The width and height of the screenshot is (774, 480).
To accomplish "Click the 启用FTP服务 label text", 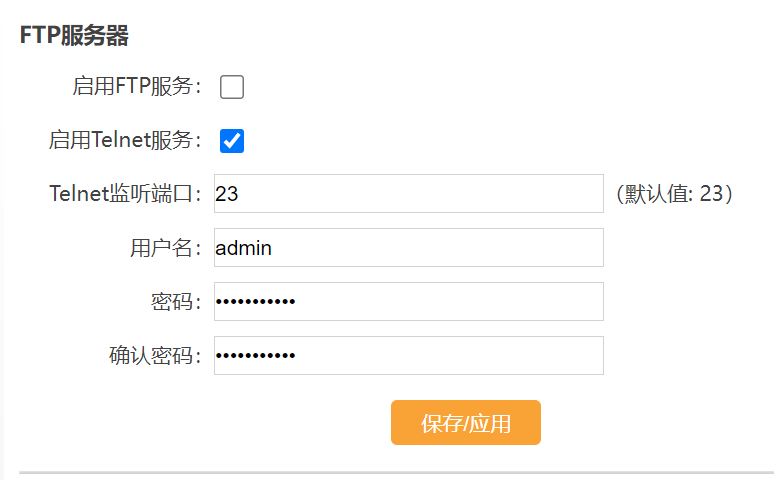I will tap(136, 87).
